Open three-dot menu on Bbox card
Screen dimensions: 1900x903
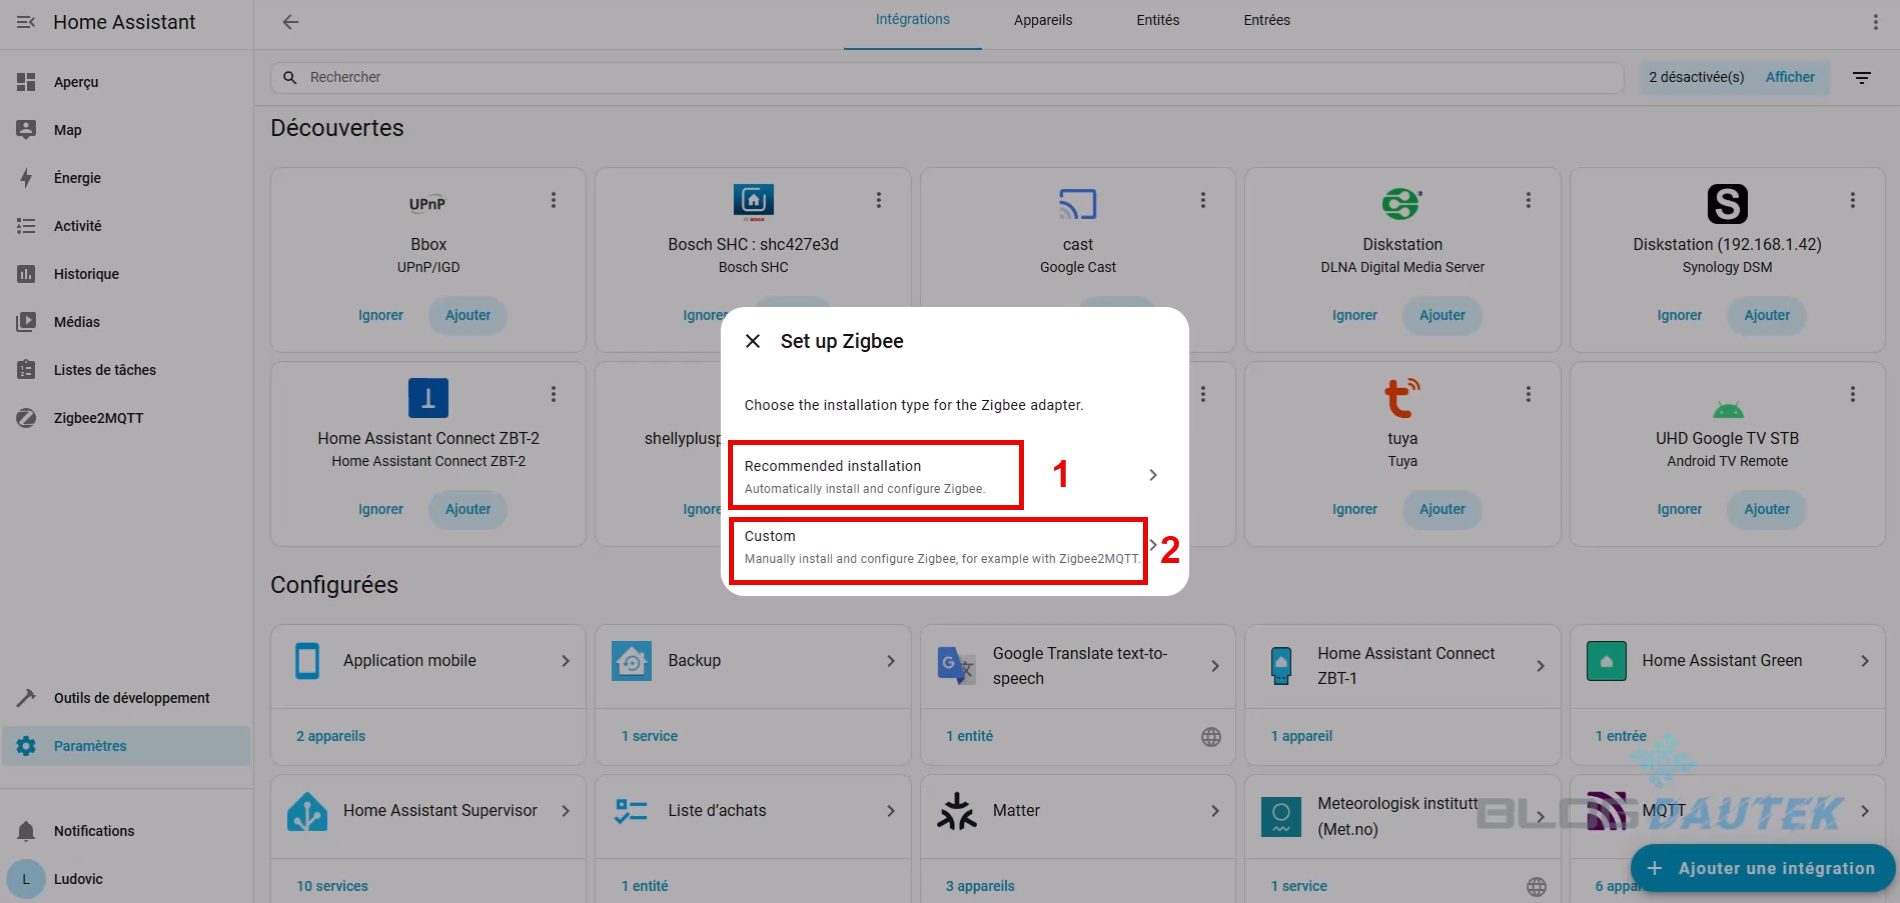553,200
